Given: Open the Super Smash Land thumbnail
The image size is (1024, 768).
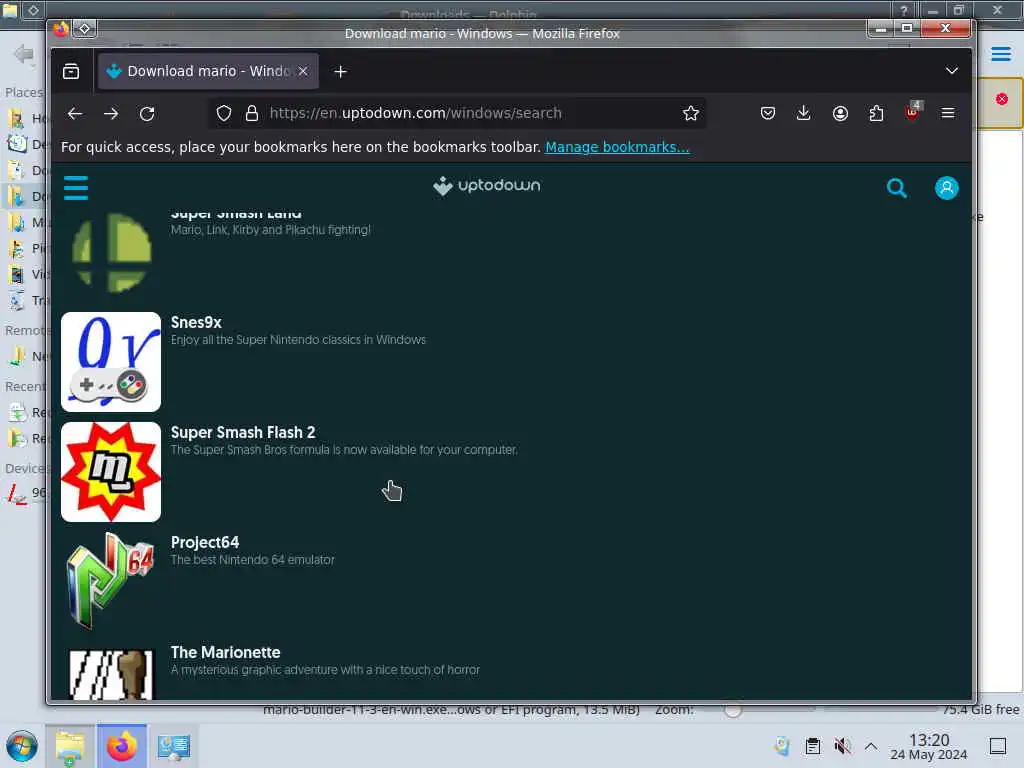Looking at the screenshot, I should point(111,252).
